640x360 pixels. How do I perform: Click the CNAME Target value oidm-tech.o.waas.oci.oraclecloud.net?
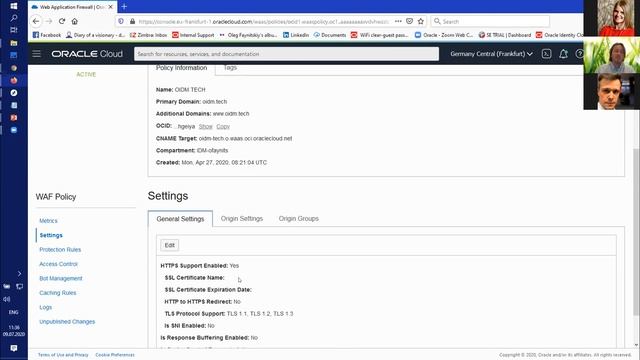[245, 138]
